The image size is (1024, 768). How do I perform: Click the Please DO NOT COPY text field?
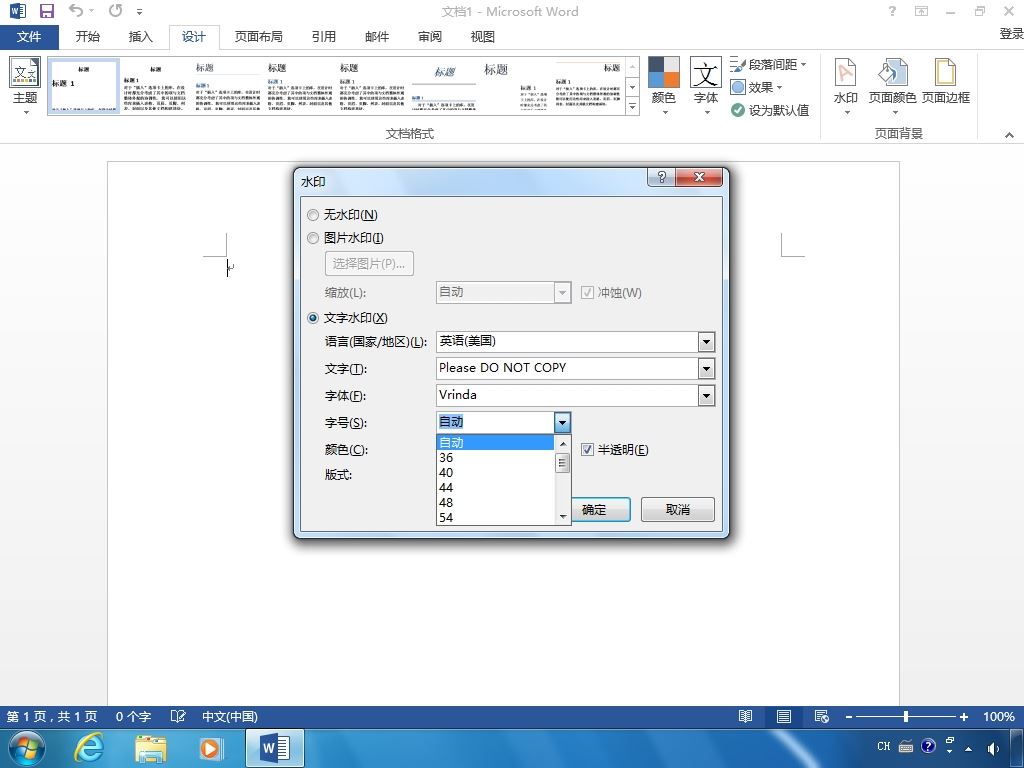click(x=567, y=368)
